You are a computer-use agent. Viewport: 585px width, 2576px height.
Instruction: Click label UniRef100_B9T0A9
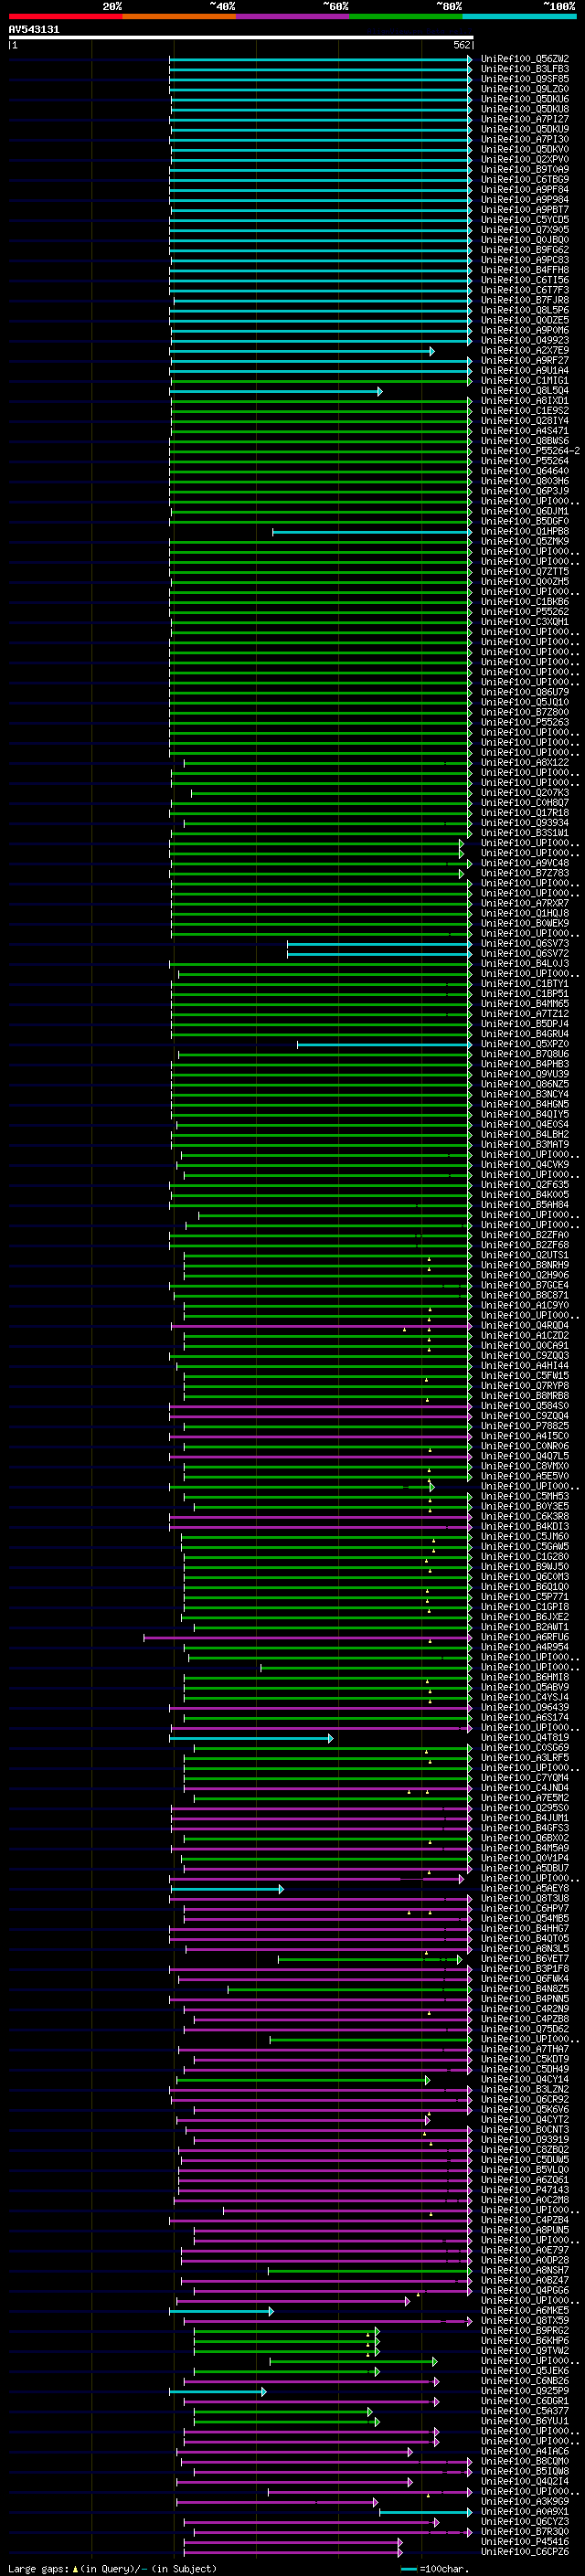[525, 170]
